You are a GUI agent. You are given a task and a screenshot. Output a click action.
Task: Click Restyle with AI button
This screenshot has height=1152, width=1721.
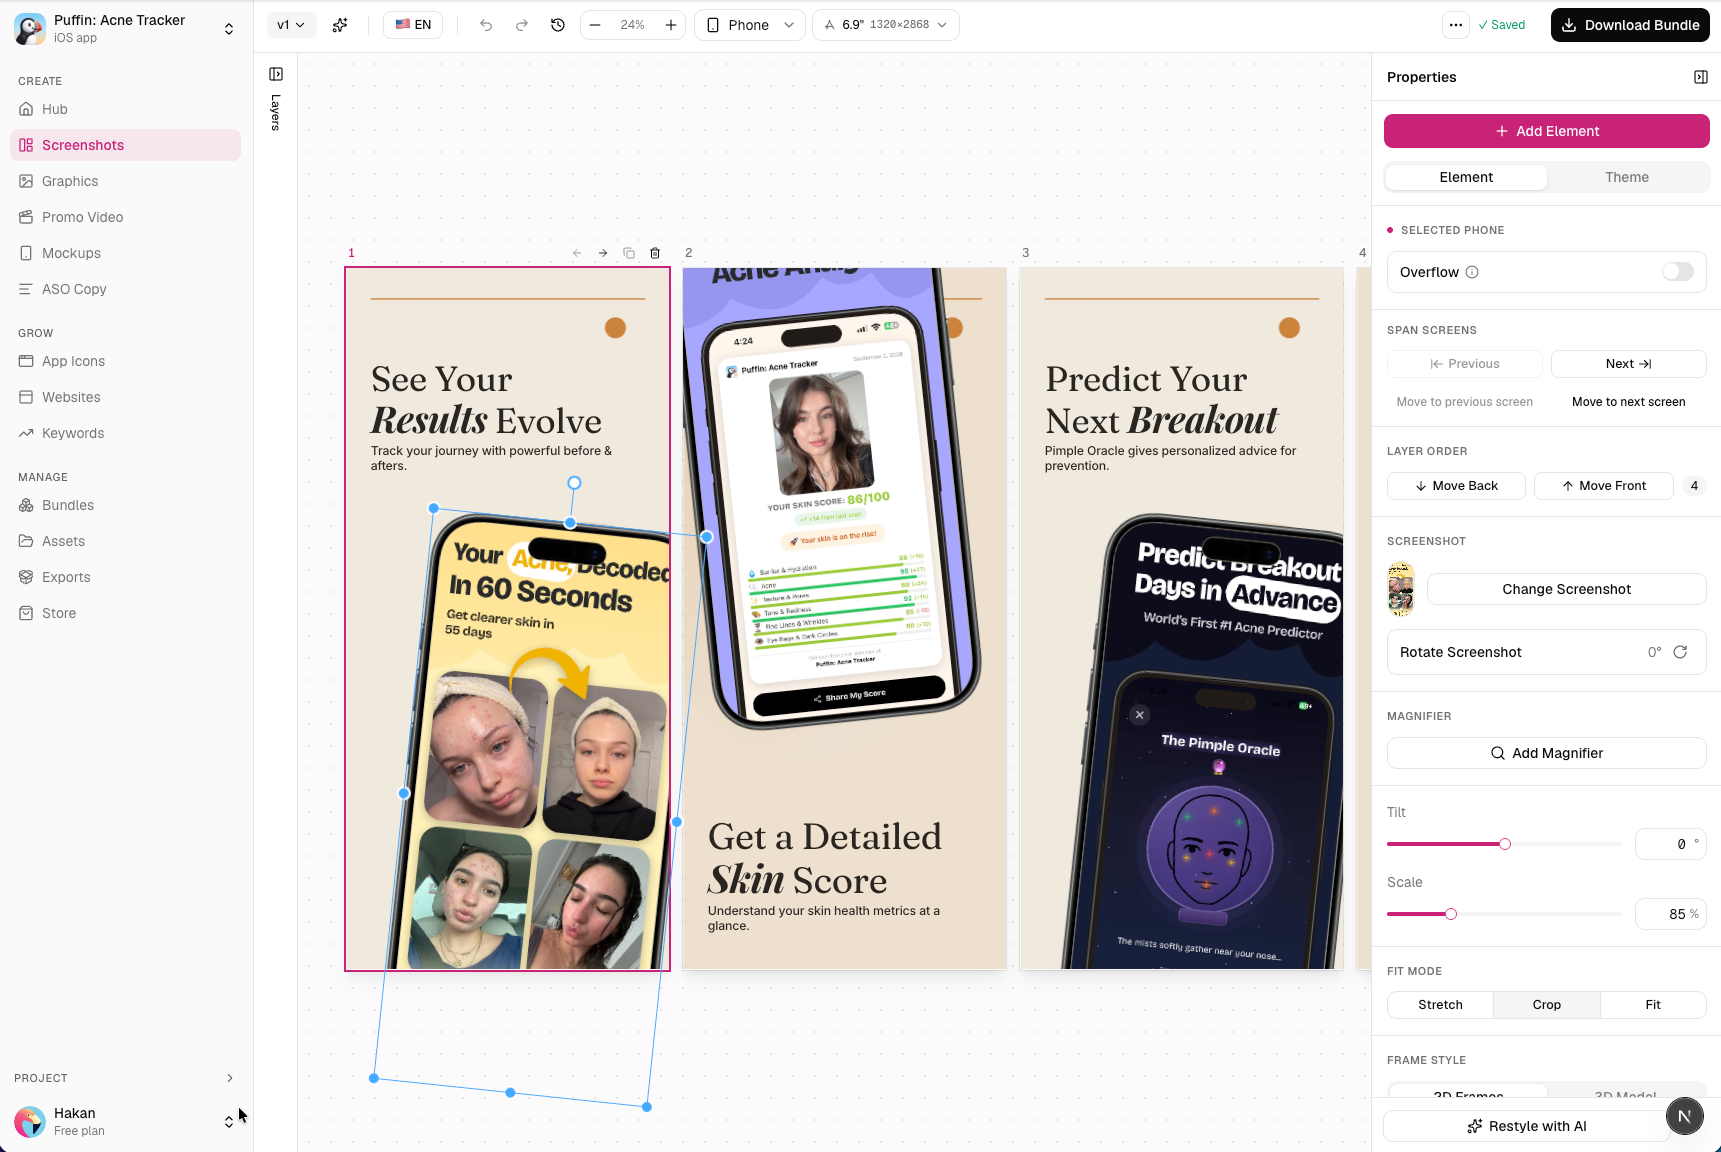(1527, 1126)
